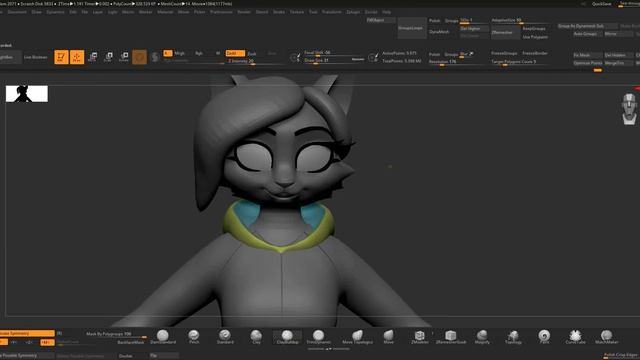Click the Del Hidden button
The image size is (640, 360).
(618, 55)
